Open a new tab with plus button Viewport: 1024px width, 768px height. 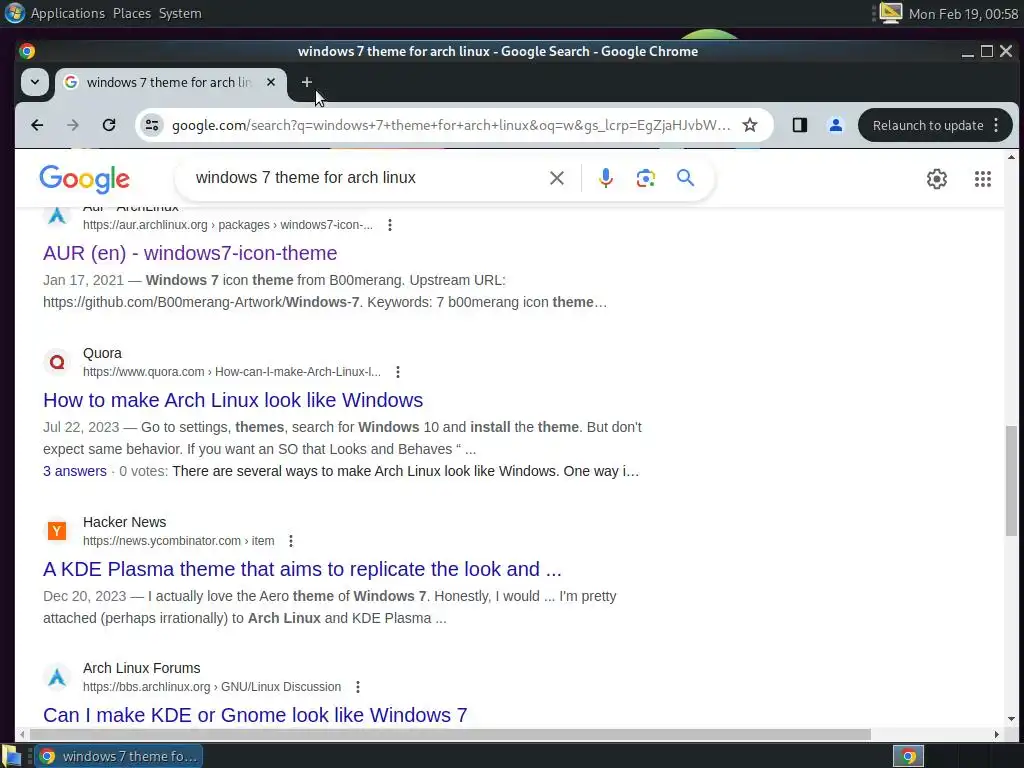tap(306, 82)
